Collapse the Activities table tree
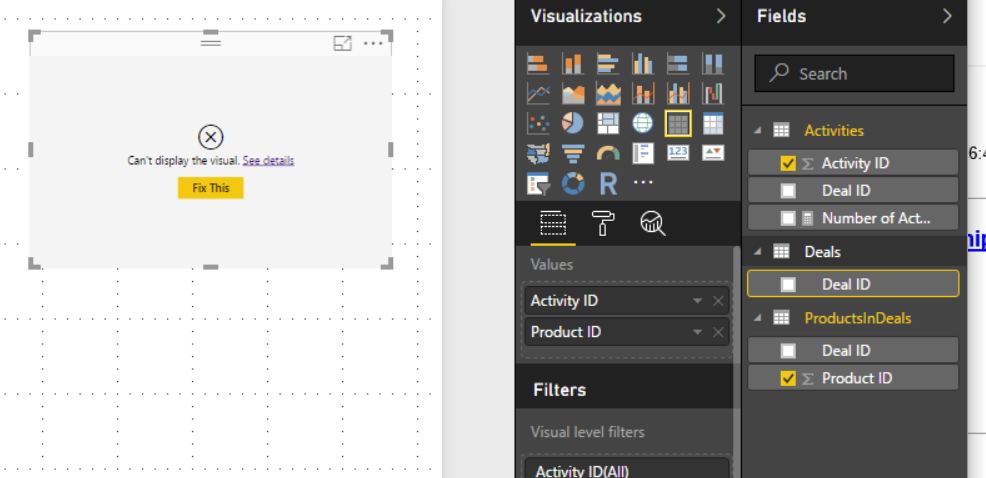The image size is (986, 478). [x=758, y=131]
